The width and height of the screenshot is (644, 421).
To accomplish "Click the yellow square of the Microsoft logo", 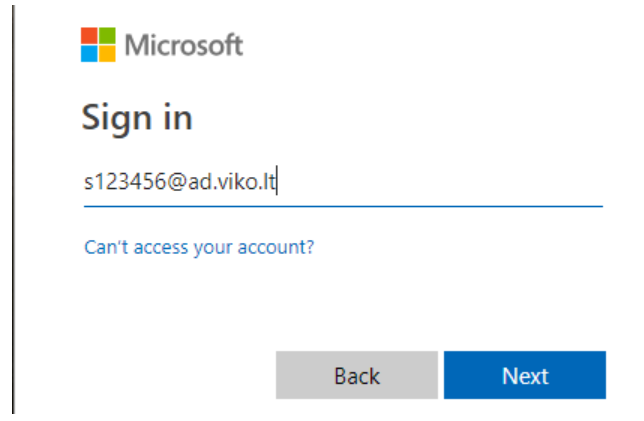I will pyautogui.click(x=107, y=53).
